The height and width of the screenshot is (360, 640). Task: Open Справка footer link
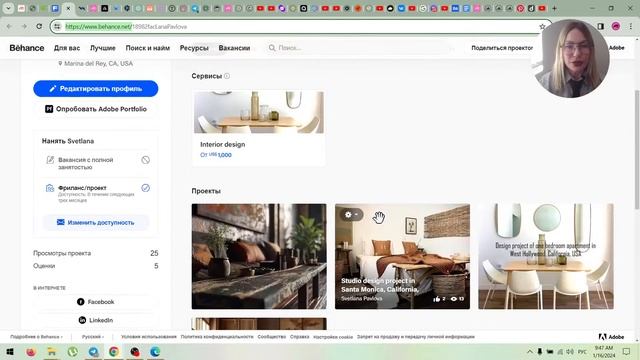point(299,337)
